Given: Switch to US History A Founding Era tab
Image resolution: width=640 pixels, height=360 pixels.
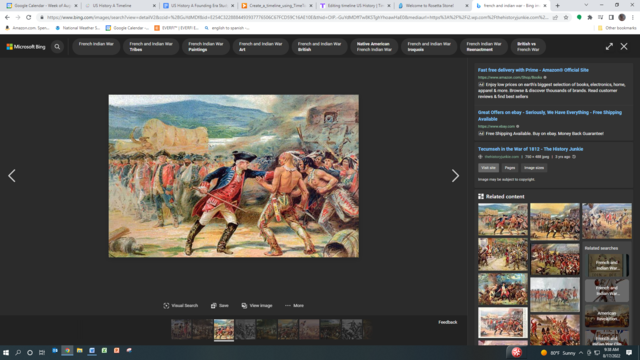Looking at the screenshot, I should (199, 6).
